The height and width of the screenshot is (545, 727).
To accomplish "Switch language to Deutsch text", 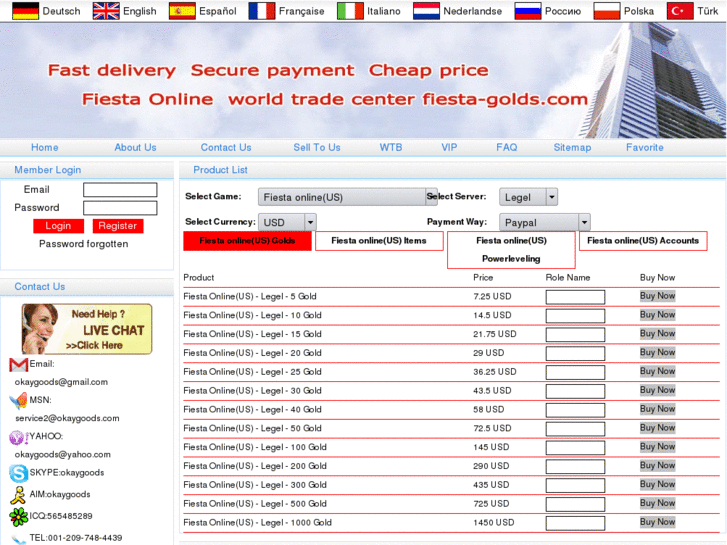I will click(x=61, y=11).
